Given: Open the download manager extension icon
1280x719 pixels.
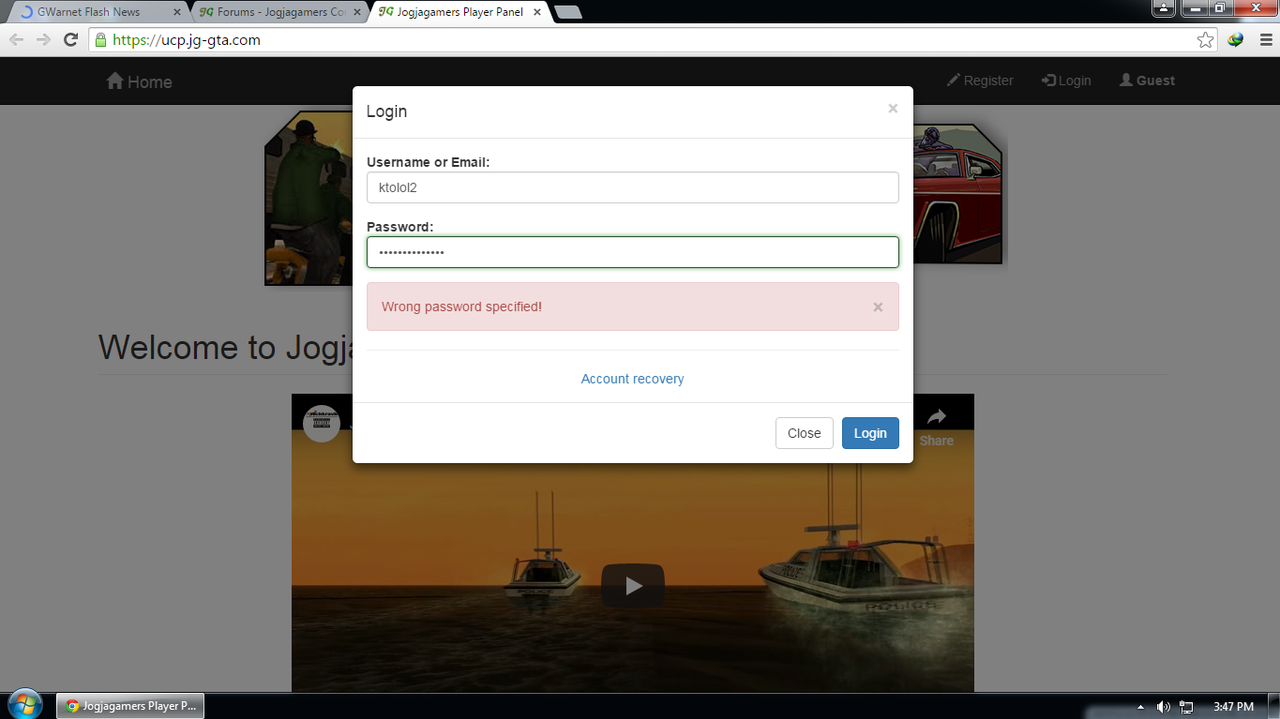Looking at the screenshot, I should pyautogui.click(x=1236, y=40).
